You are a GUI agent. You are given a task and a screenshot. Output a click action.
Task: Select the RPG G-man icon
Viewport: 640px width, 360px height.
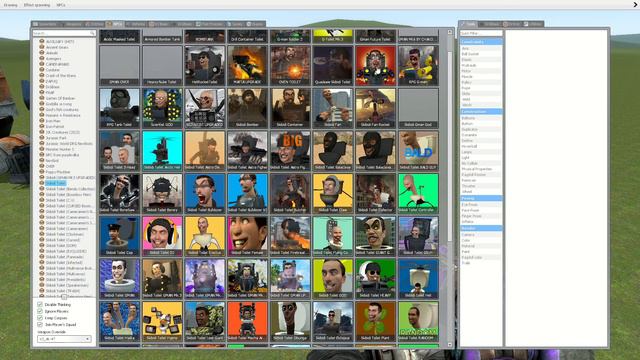click(x=418, y=65)
